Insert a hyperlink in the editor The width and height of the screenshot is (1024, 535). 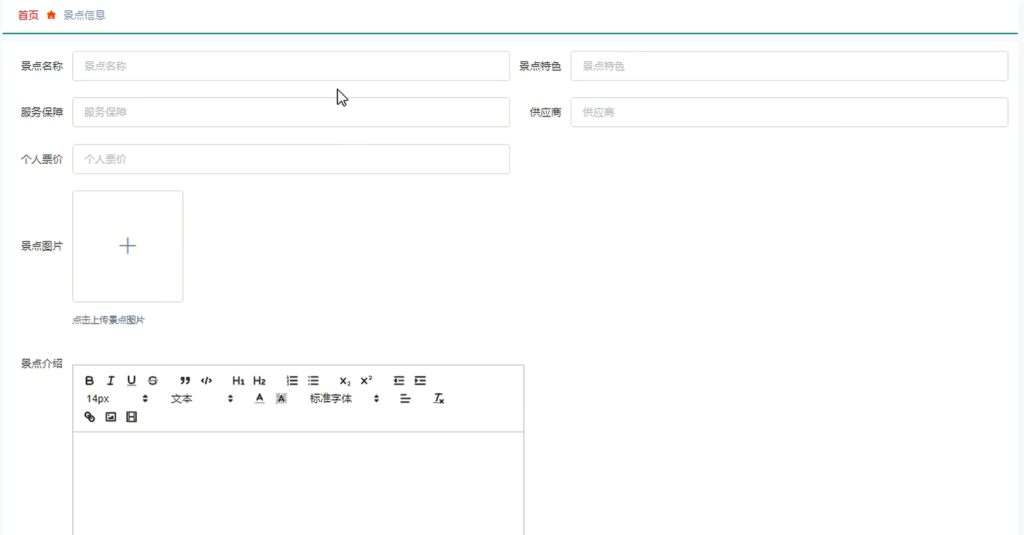89,417
